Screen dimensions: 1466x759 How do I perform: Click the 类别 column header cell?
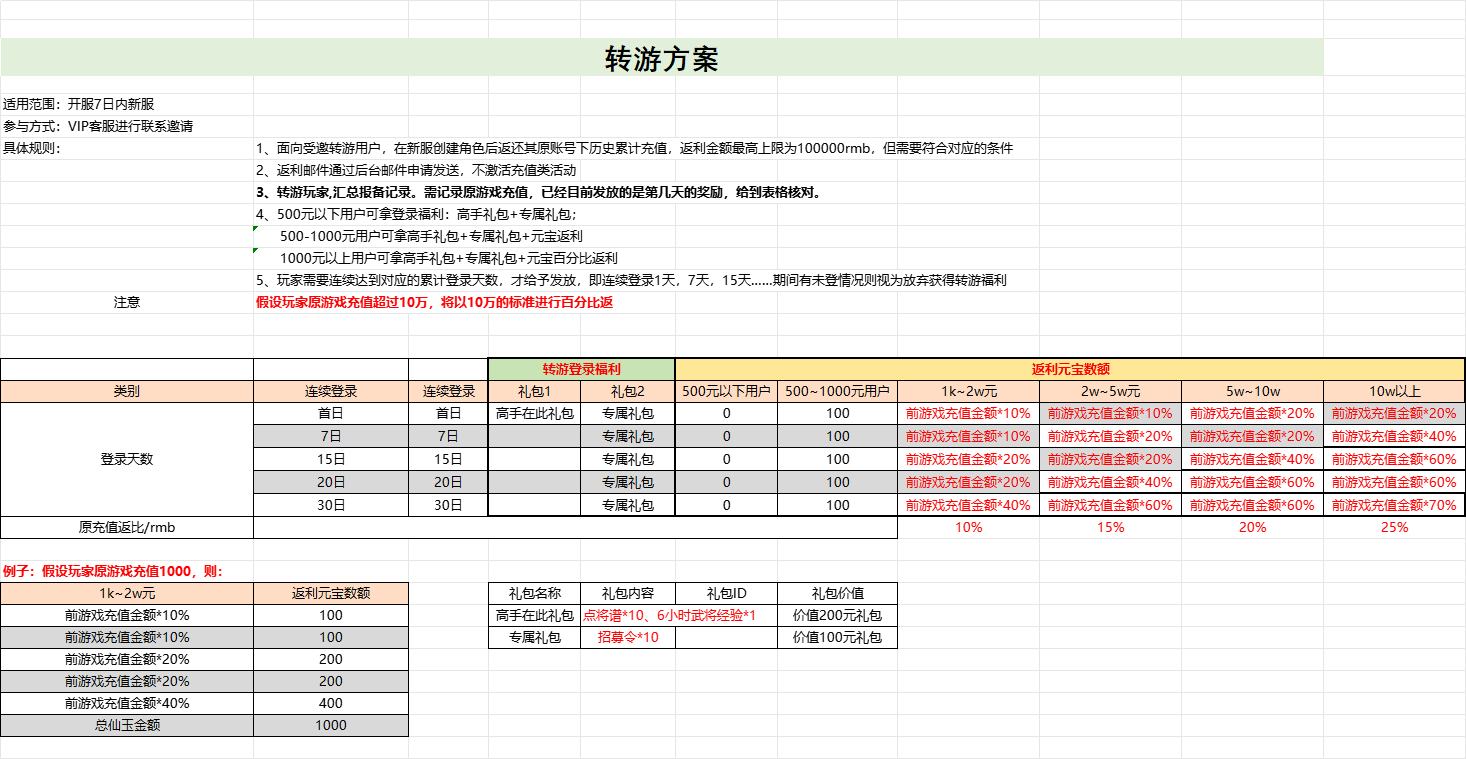pyautogui.click(x=127, y=391)
